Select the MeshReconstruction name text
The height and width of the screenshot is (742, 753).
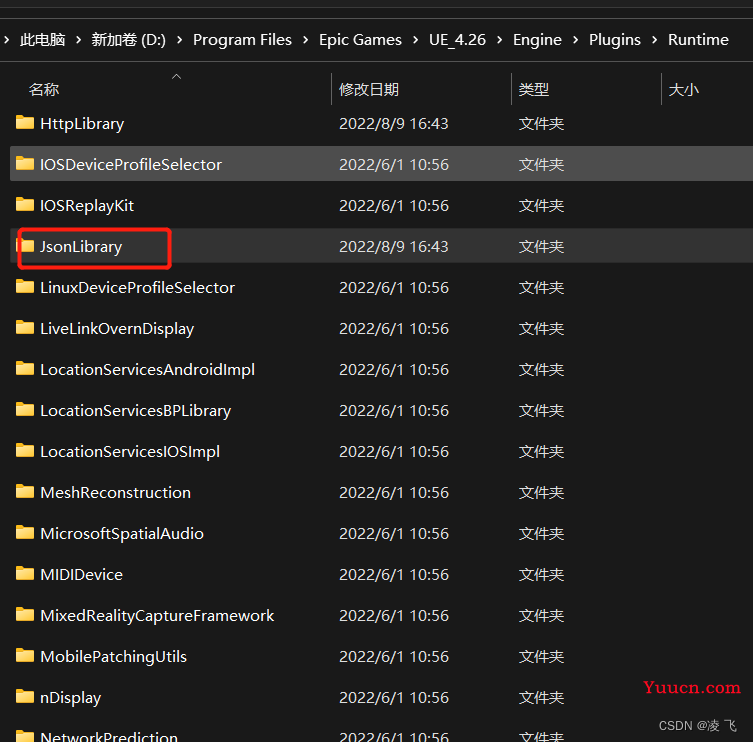coord(115,493)
